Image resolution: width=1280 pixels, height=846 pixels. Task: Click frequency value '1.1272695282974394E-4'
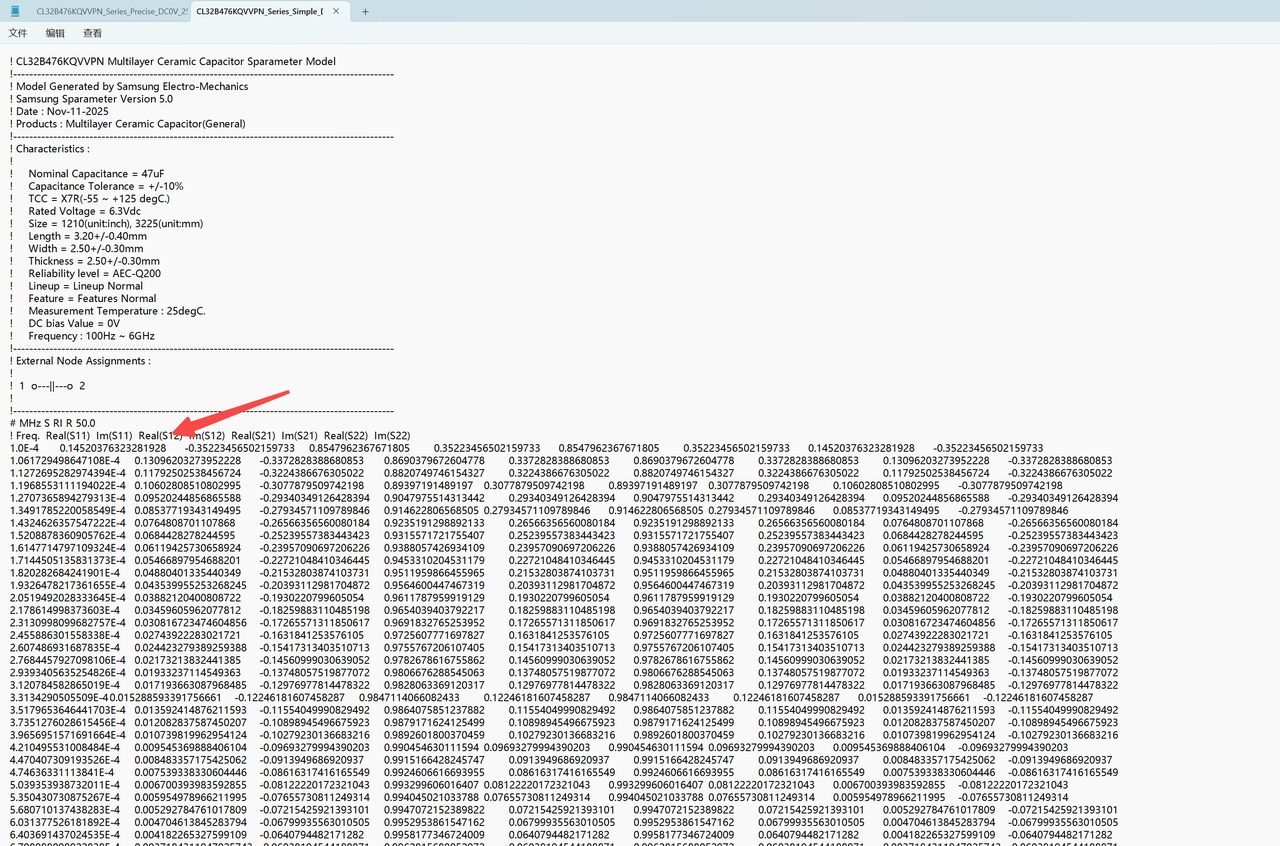tap(69, 473)
